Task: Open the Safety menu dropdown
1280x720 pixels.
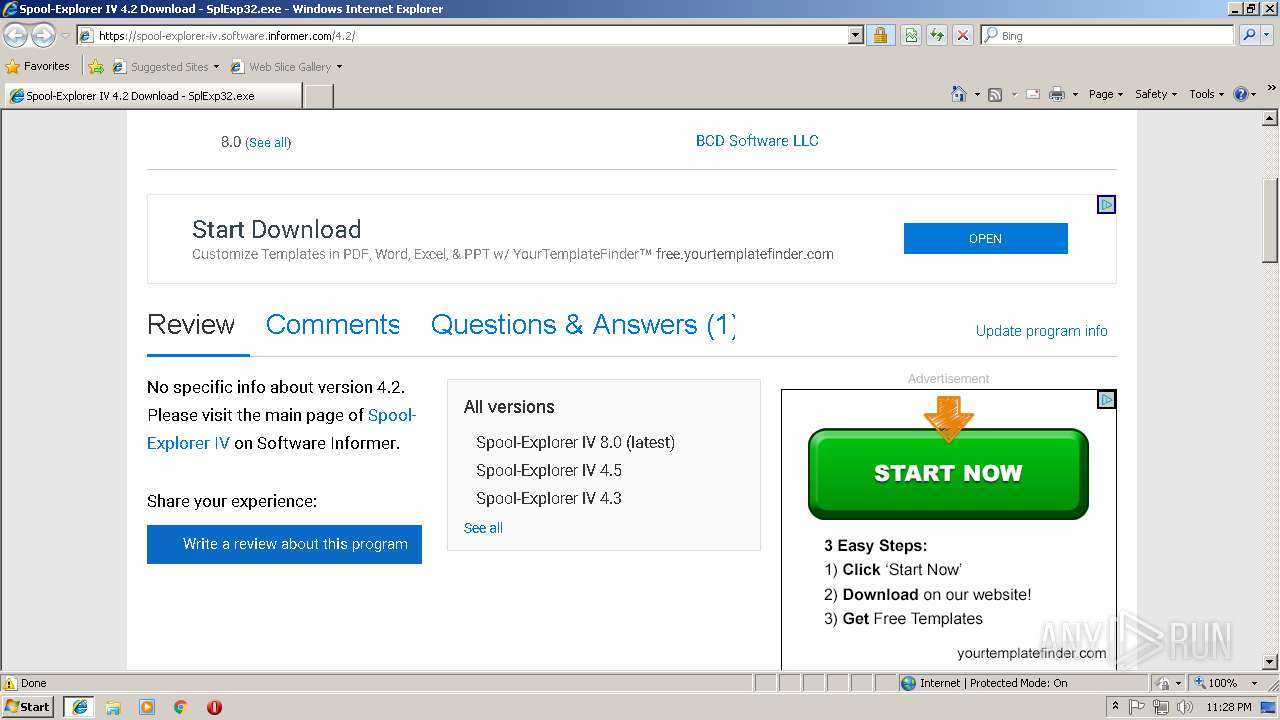Action: click(1156, 94)
